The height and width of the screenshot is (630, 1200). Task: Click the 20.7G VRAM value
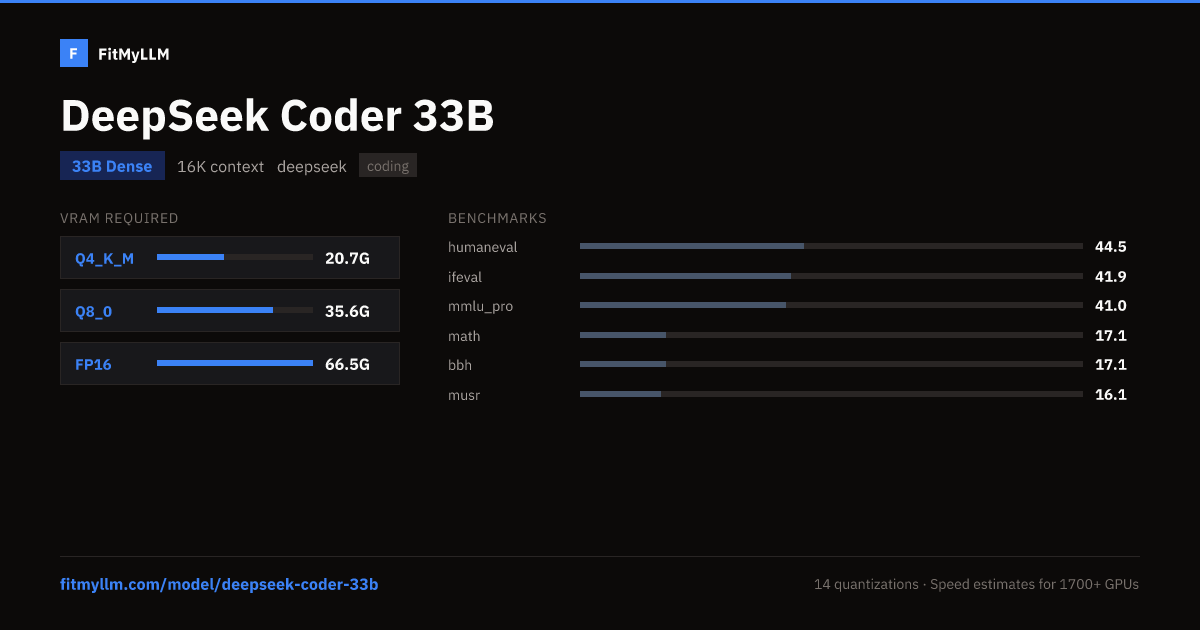click(347, 258)
